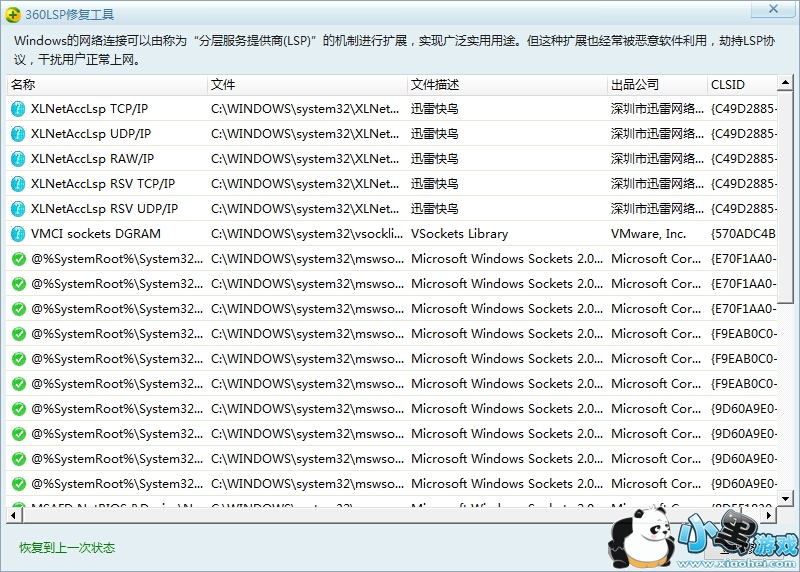Select the row named XLNetAccLsp TCP/IP
The width and height of the screenshot is (800, 572).
[x=392, y=109]
